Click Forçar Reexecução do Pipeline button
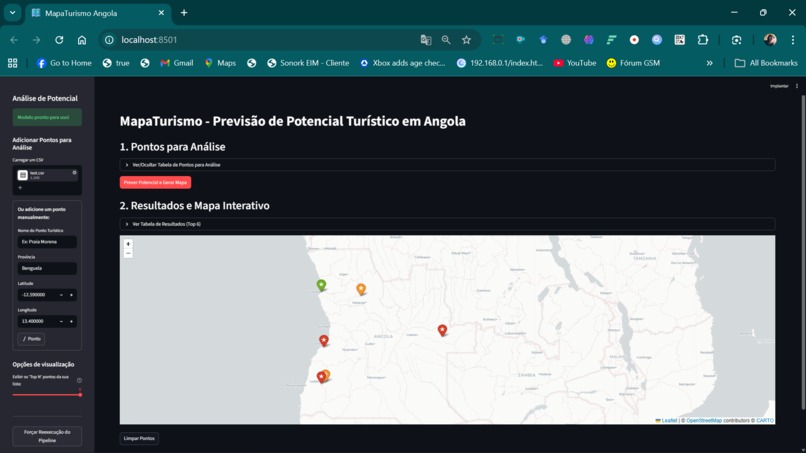The width and height of the screenshot is (806, 453). pos(47,436)
